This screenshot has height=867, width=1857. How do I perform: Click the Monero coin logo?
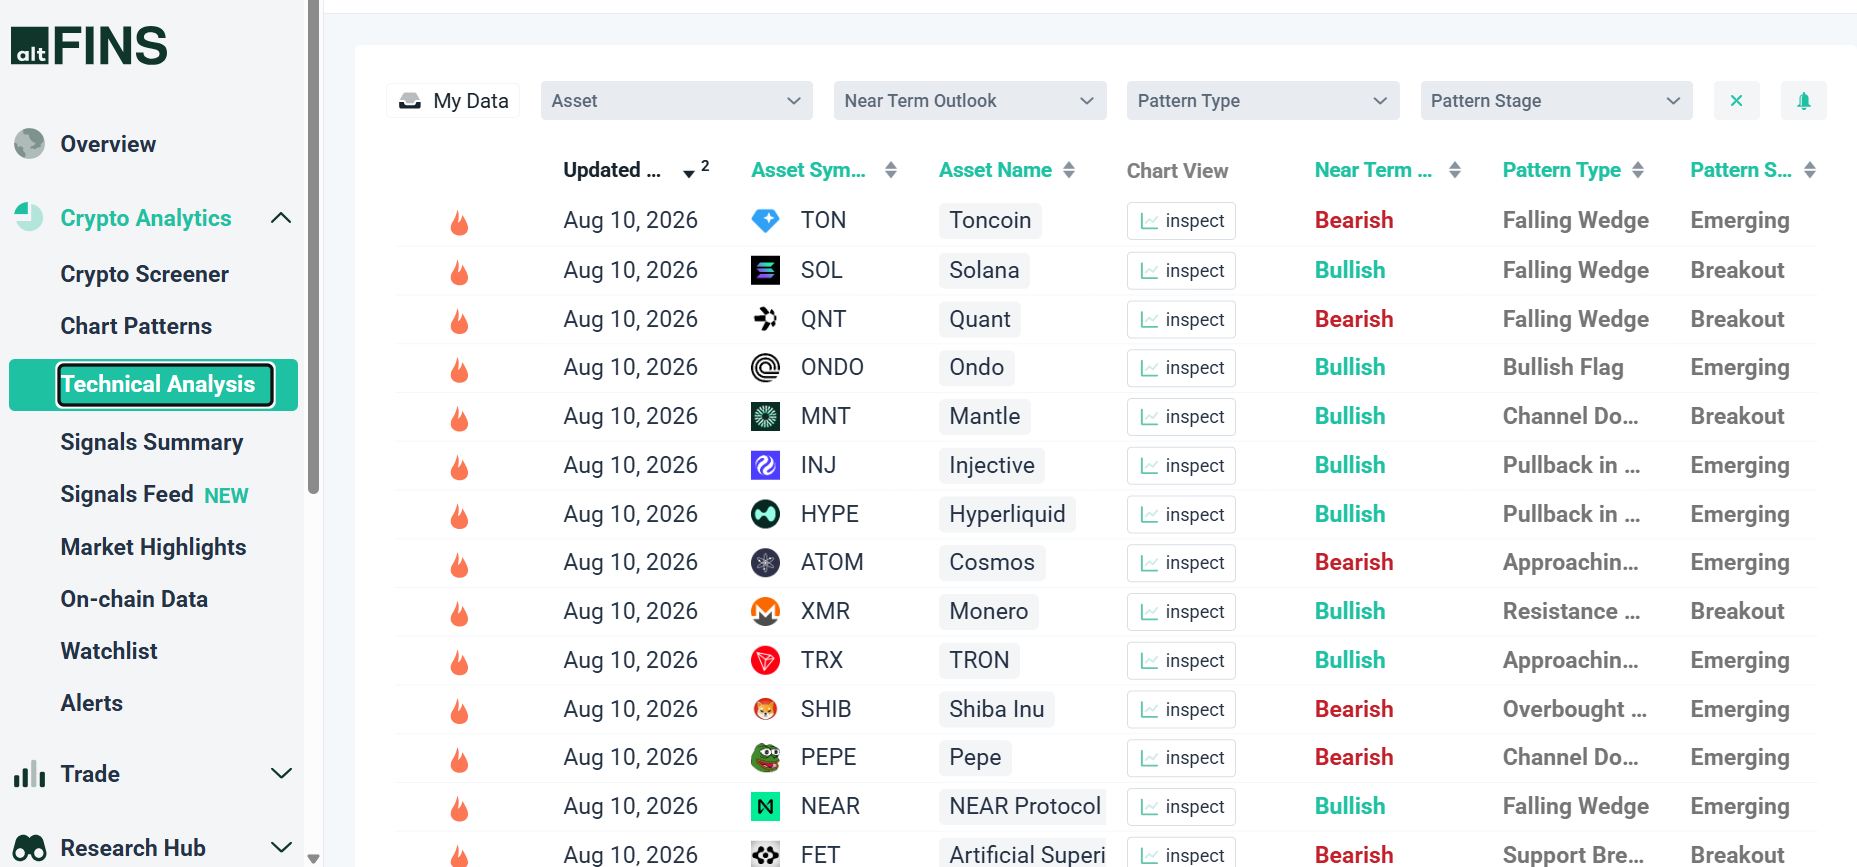click(x=765, y=611)
